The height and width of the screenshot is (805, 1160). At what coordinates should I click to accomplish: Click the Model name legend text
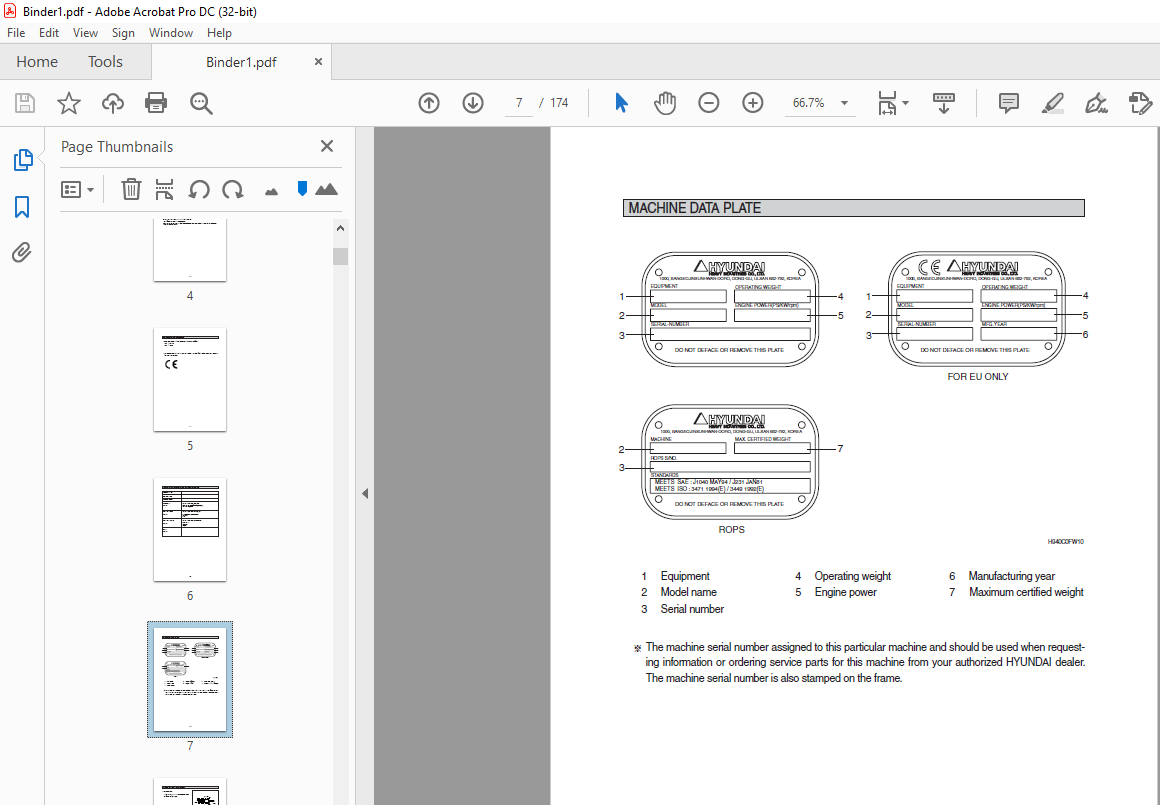tap(689, 592)
